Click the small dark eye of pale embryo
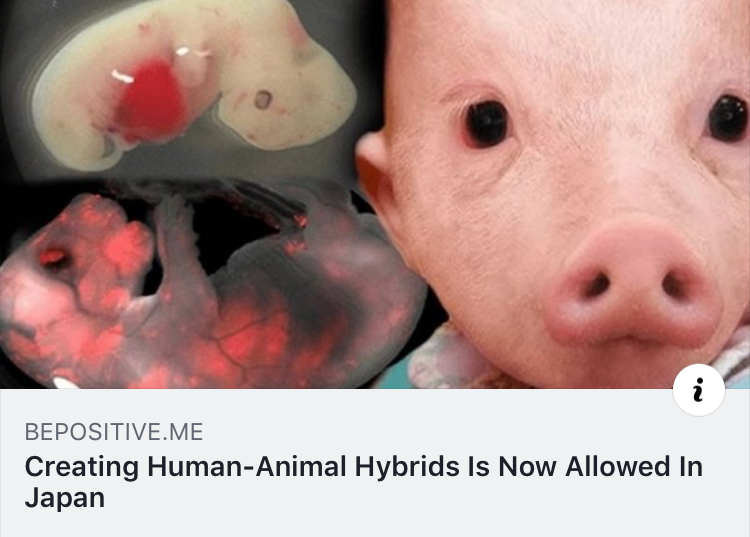This screenshot has width=750, height=537. click(263, 100)
